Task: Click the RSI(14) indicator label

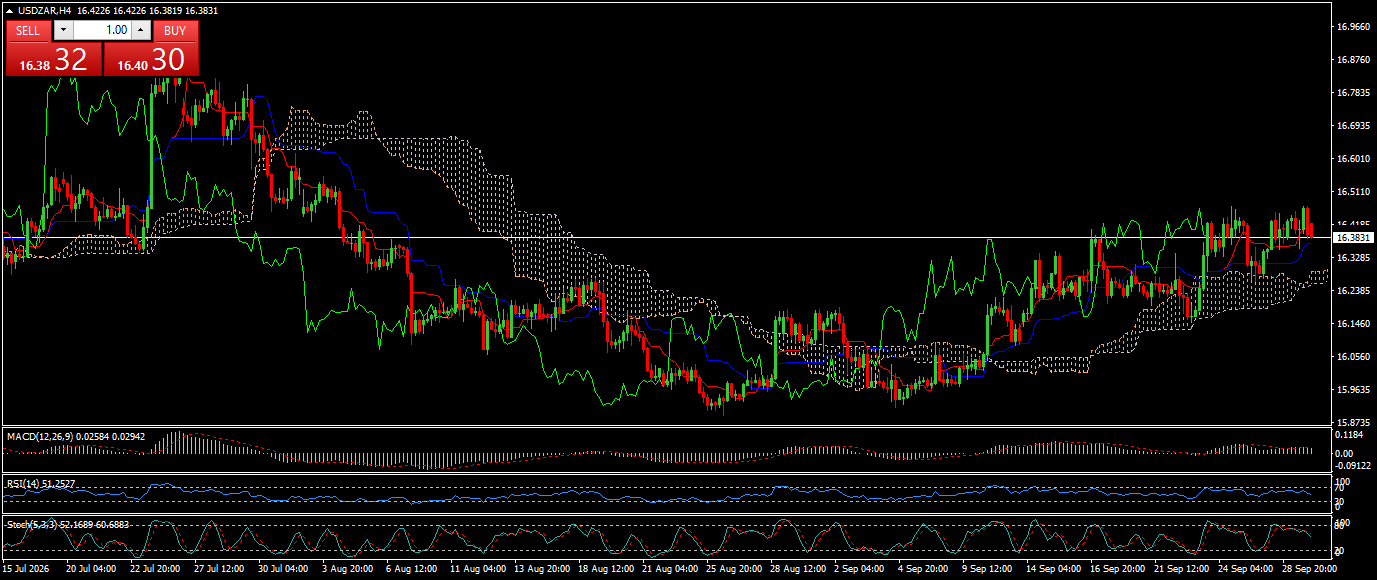Action: point(23,484)
